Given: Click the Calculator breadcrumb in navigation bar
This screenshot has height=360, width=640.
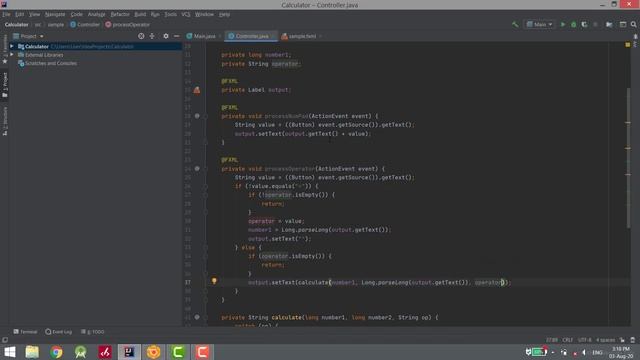Looking at the screenshot, I should click(x=16, y=24).
